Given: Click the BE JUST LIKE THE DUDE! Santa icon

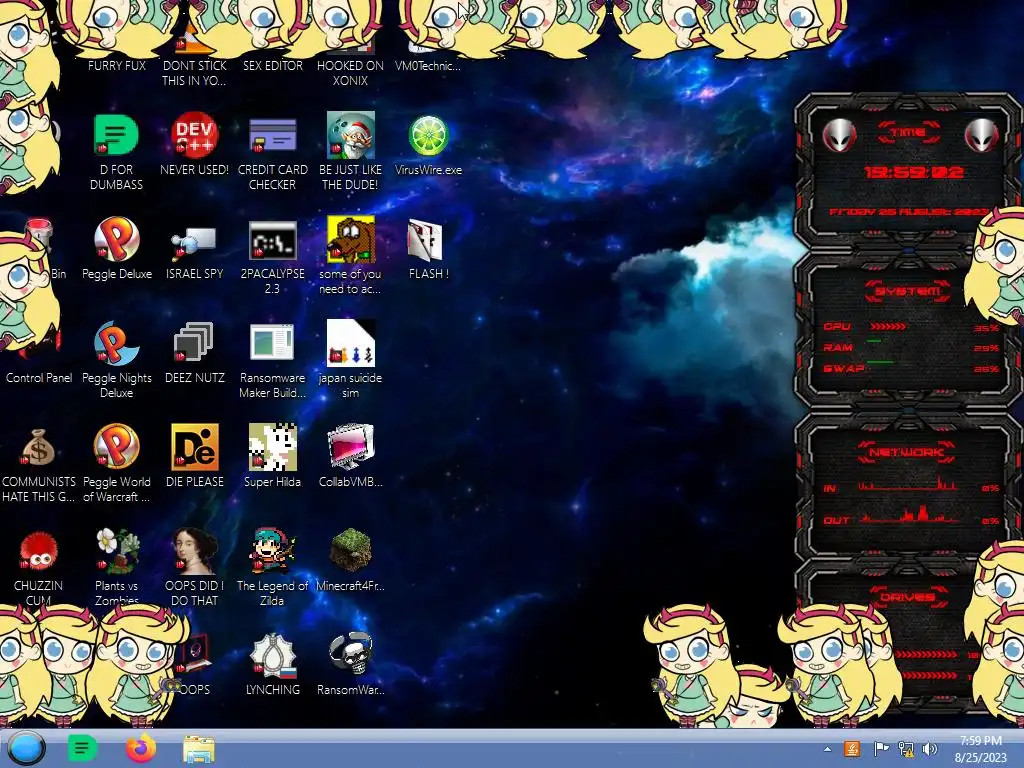Looking at the screenshot, I should pos(351,135).
